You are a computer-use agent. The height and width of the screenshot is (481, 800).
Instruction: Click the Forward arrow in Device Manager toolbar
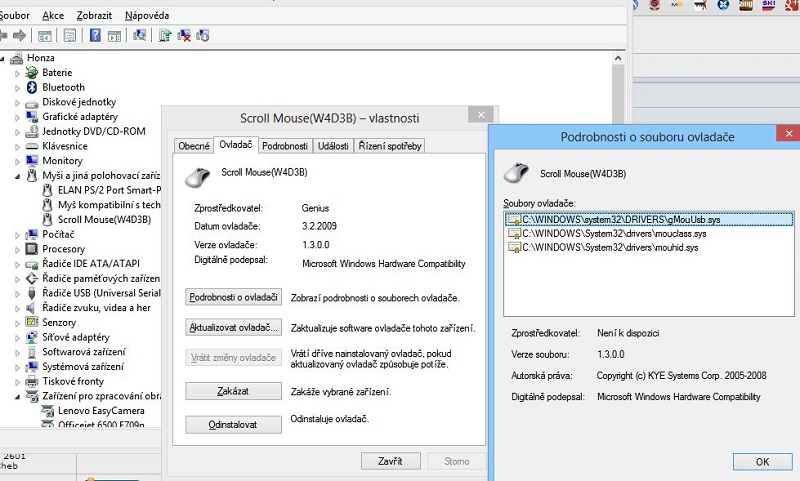click(19, 35)
